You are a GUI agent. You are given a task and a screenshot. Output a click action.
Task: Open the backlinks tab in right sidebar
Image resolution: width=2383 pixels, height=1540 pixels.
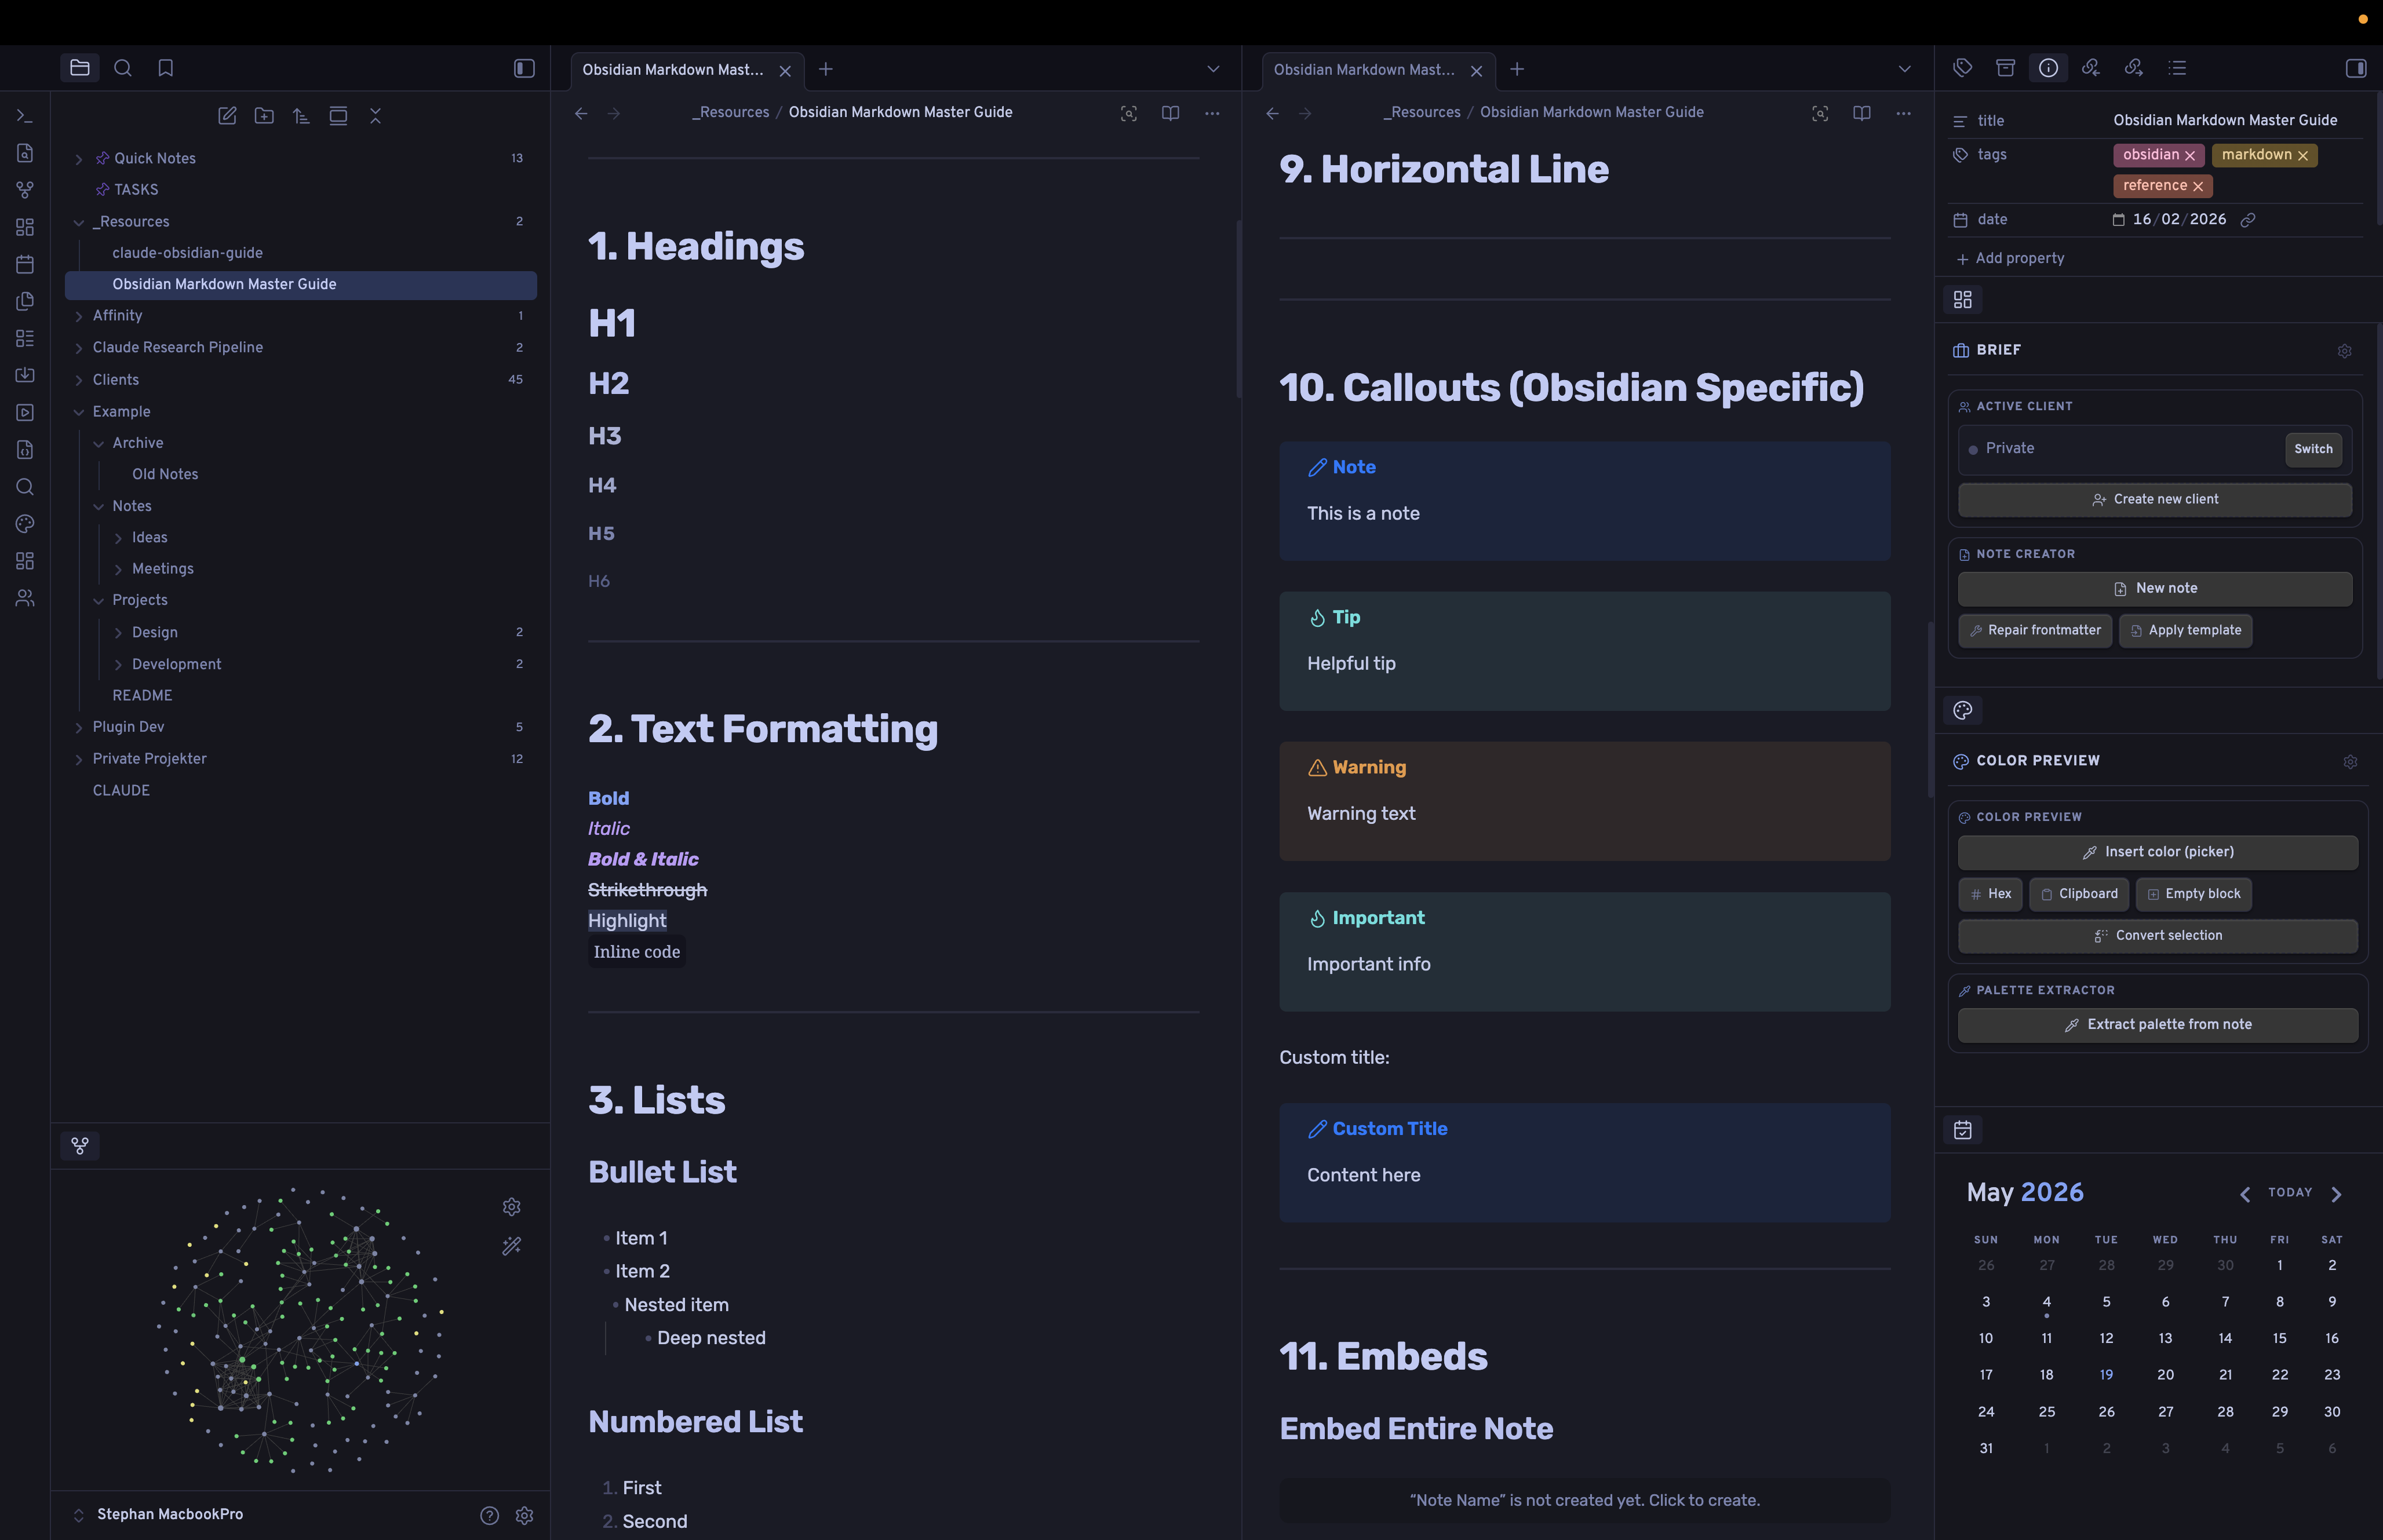point(2091,68)
